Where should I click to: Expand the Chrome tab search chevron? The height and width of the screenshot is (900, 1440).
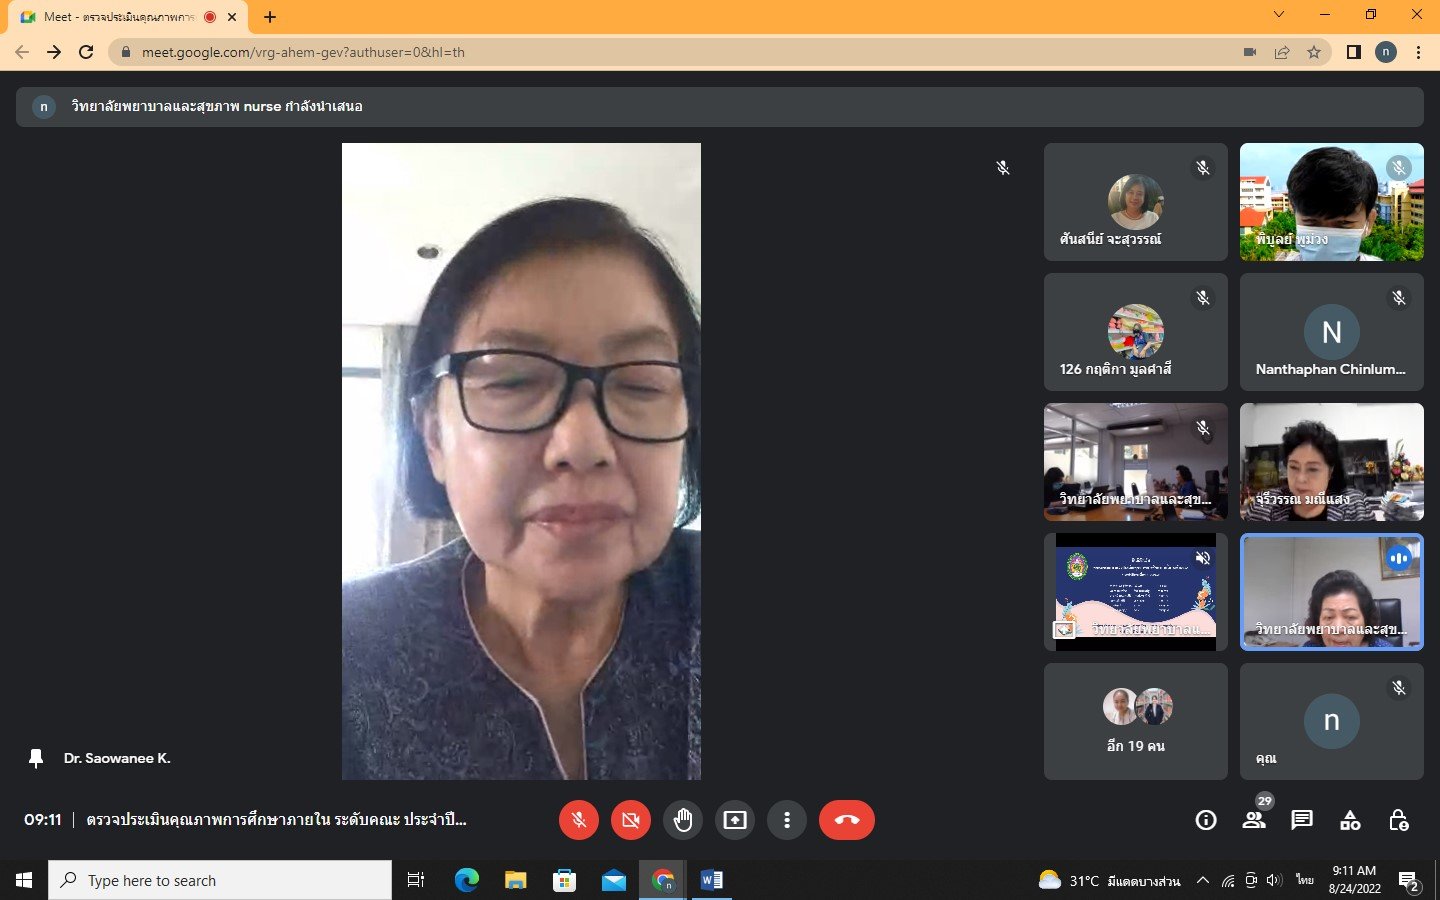point(1278,15)
